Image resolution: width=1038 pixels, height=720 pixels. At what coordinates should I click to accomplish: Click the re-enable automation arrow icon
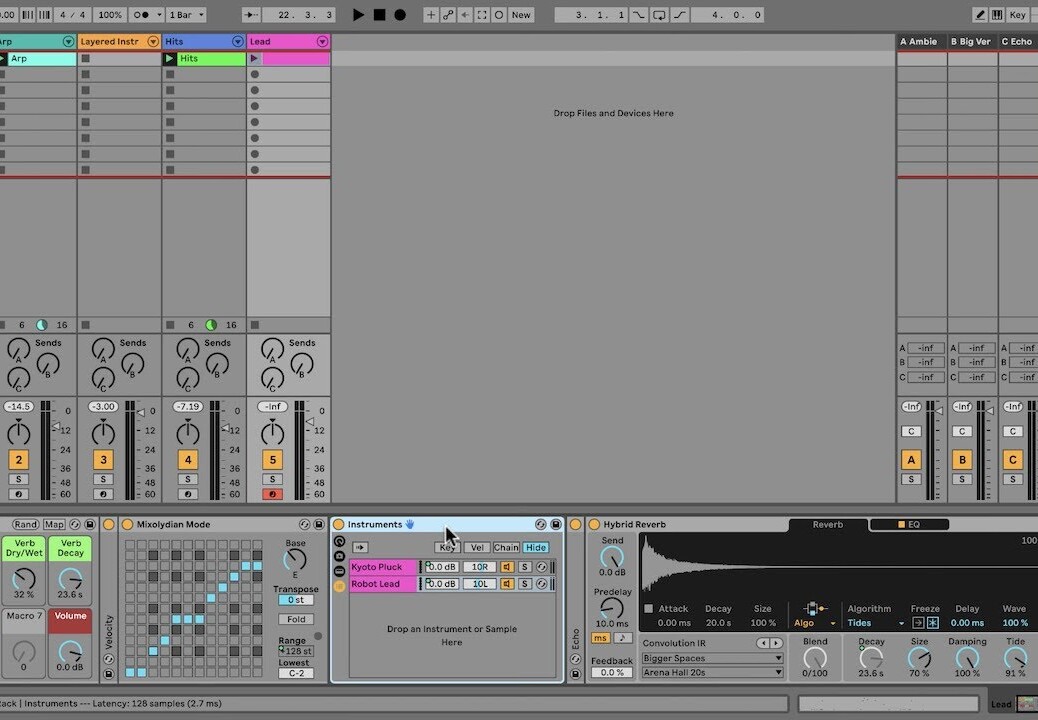465,15
